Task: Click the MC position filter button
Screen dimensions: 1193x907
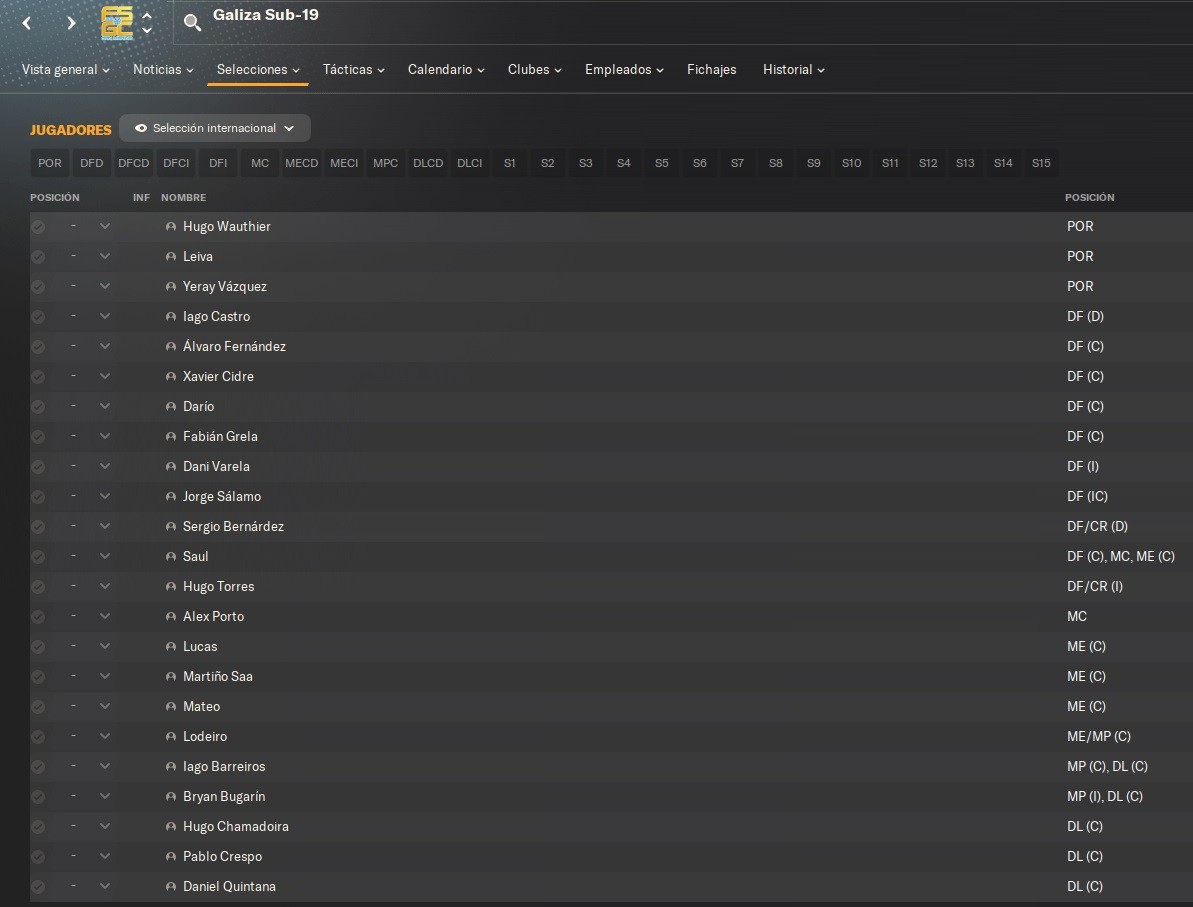Action: 260,163
